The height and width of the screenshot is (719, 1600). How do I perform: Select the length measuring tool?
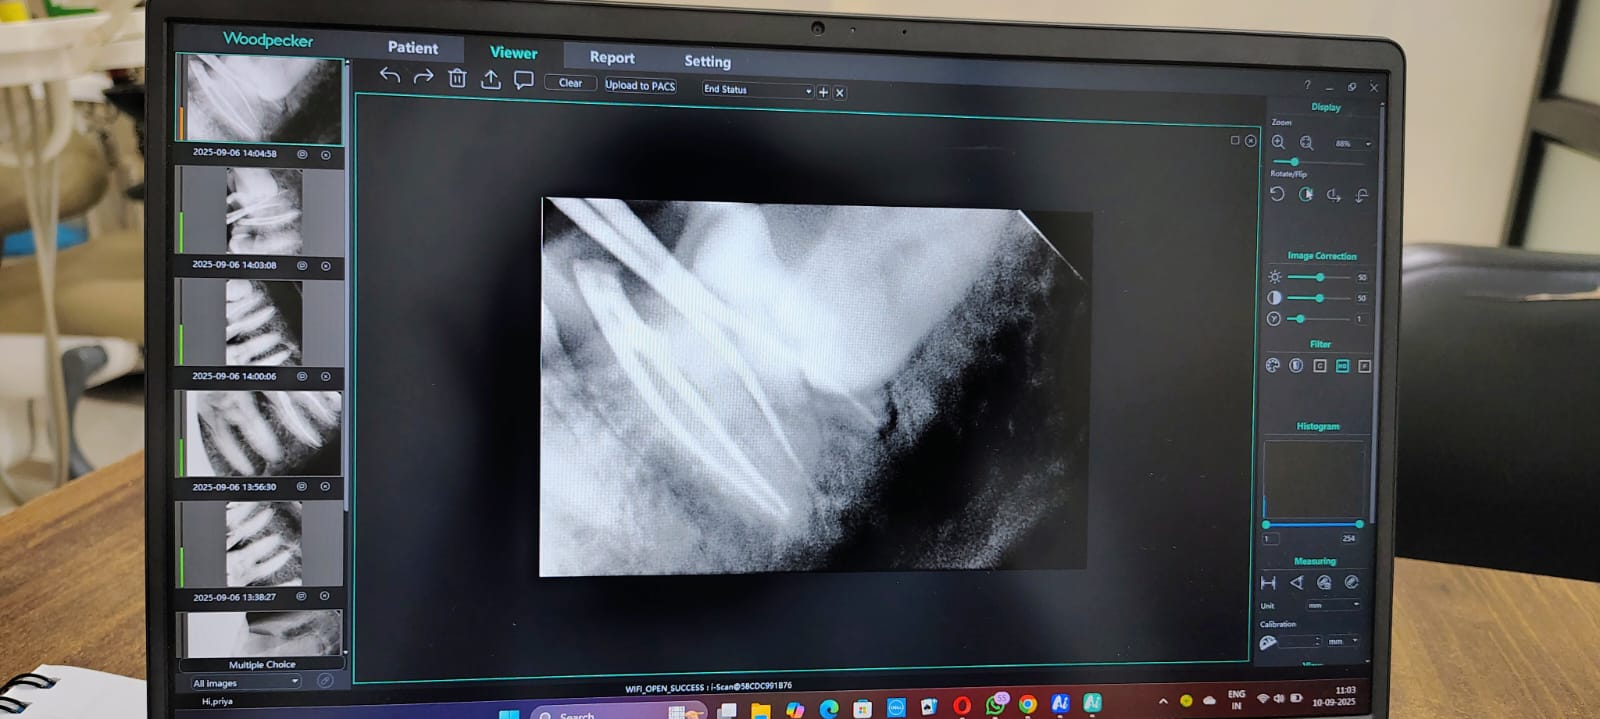[x=1268, y=582]
